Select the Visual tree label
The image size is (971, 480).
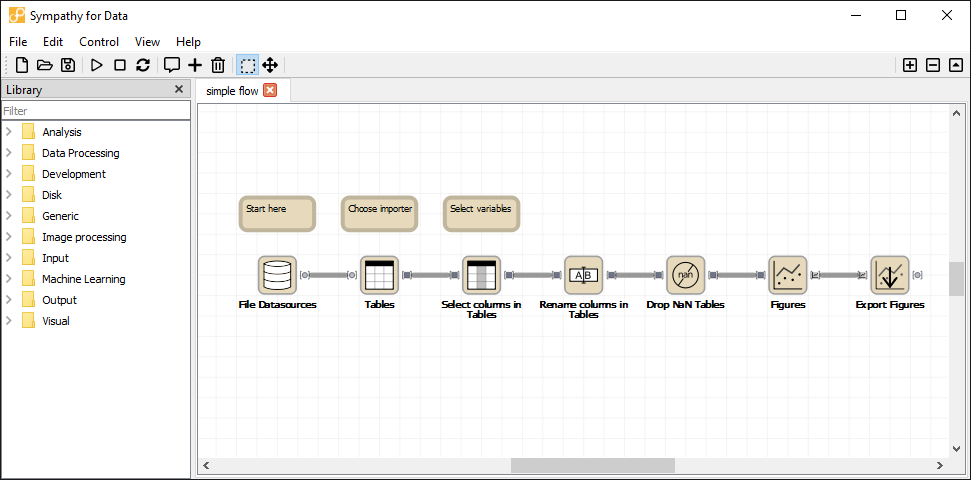(x=56, y=321)
